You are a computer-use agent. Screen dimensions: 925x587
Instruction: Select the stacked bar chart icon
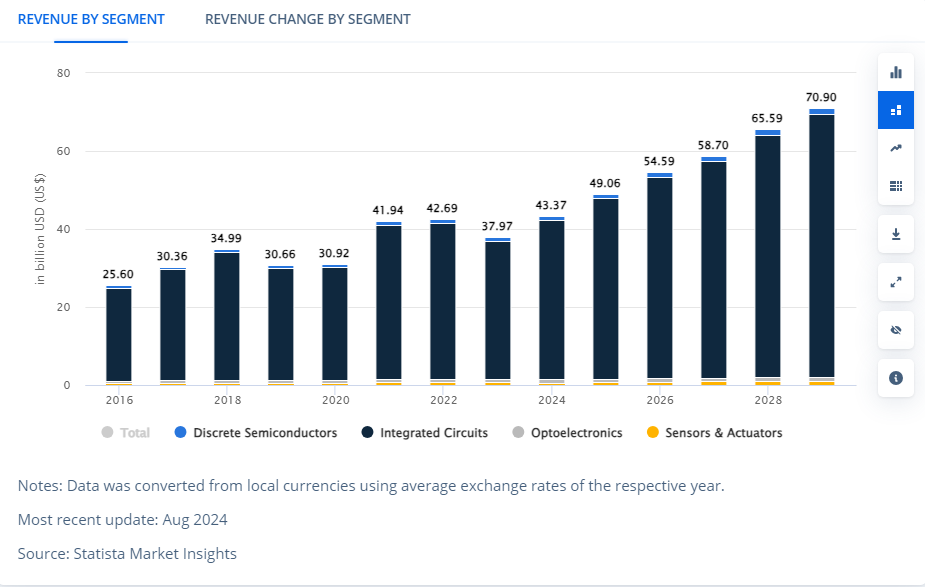[x=896, y=110]
